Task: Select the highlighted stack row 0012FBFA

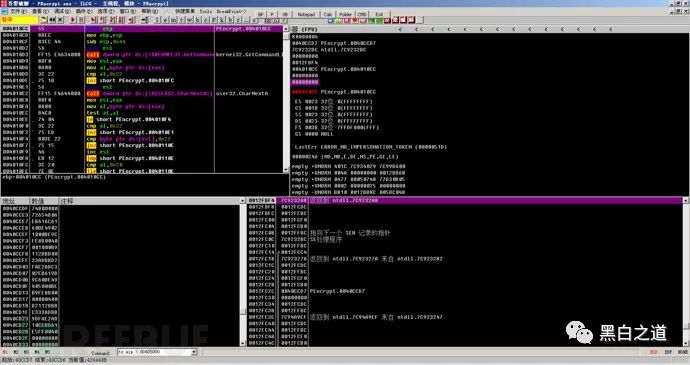Action: (x=466, y=200)
